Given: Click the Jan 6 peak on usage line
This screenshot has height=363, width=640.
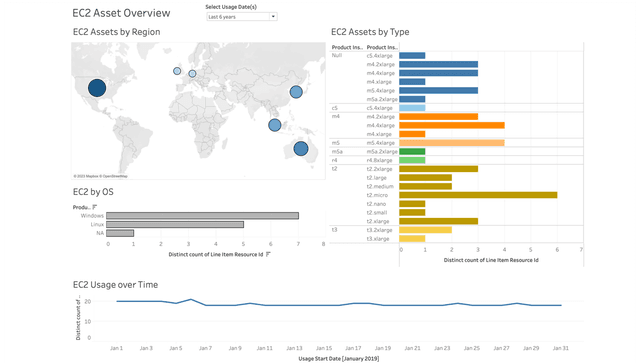Looking at the screenshot, I should tap(191, 299).
